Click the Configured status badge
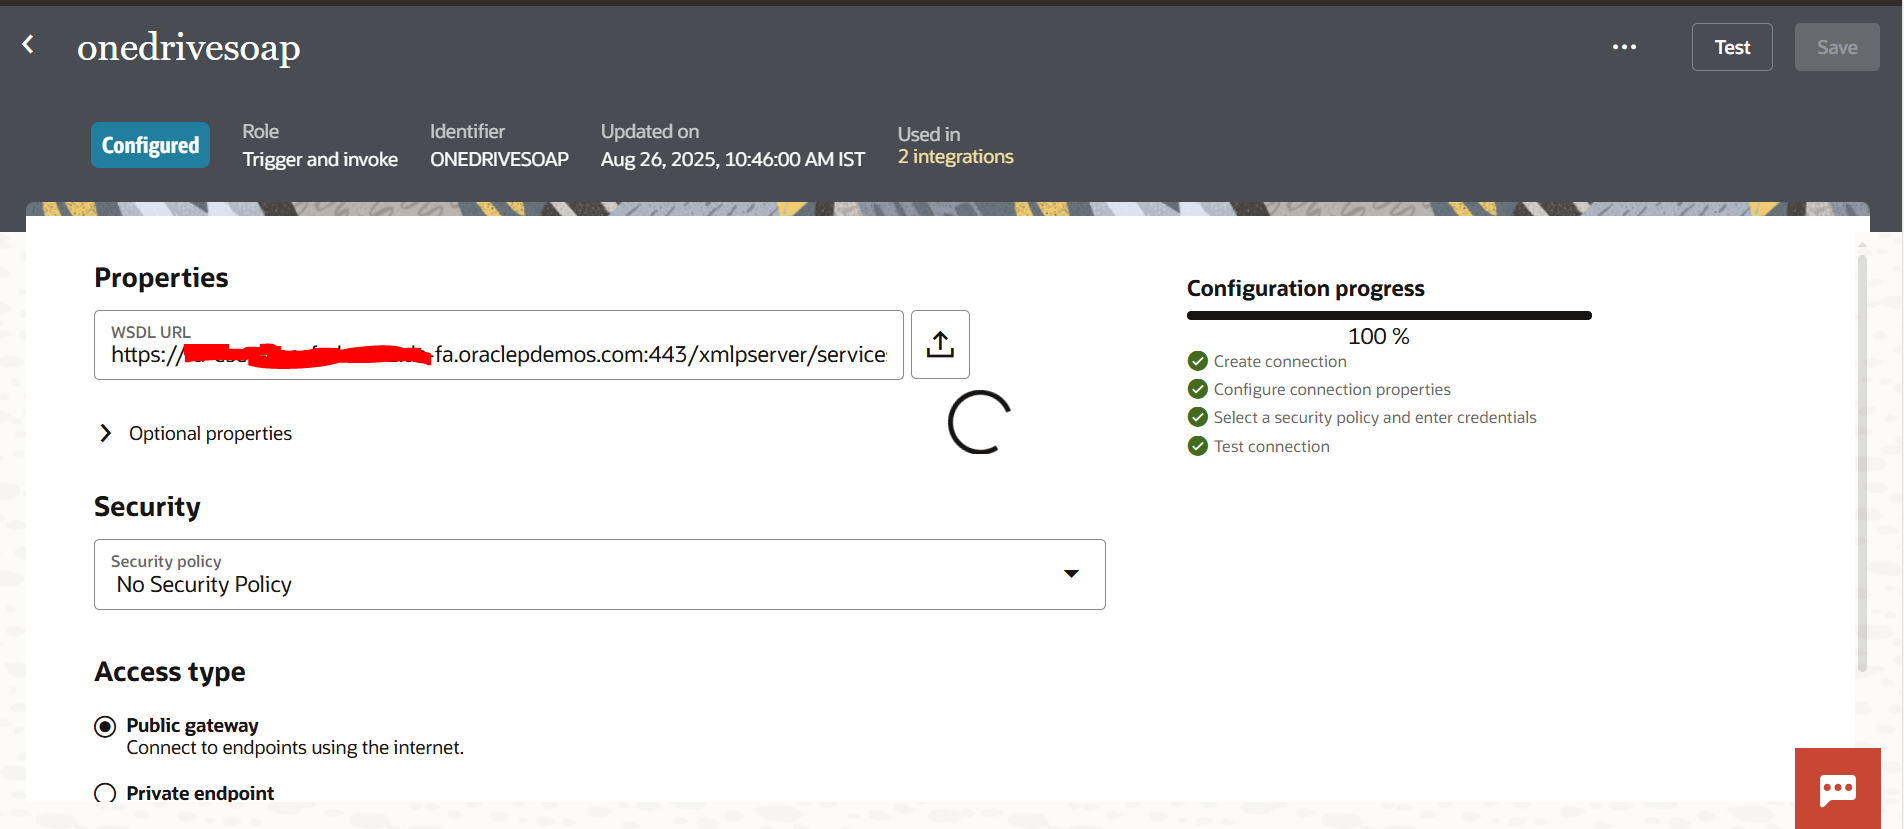This screenshot has height=829, width=1904. point(150,145)
